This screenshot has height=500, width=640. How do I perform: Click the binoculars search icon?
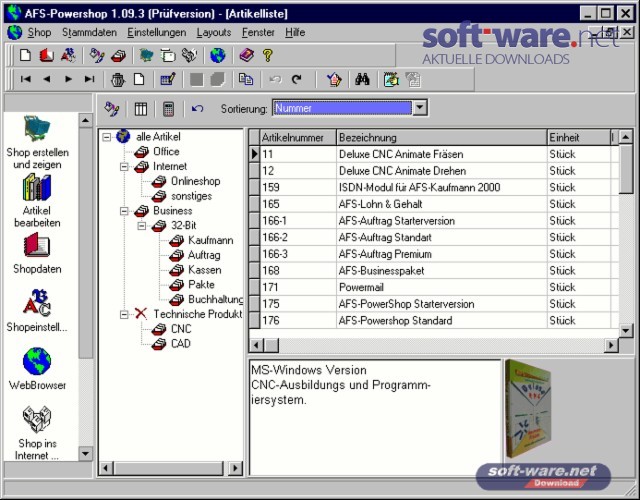pos(362,79)
